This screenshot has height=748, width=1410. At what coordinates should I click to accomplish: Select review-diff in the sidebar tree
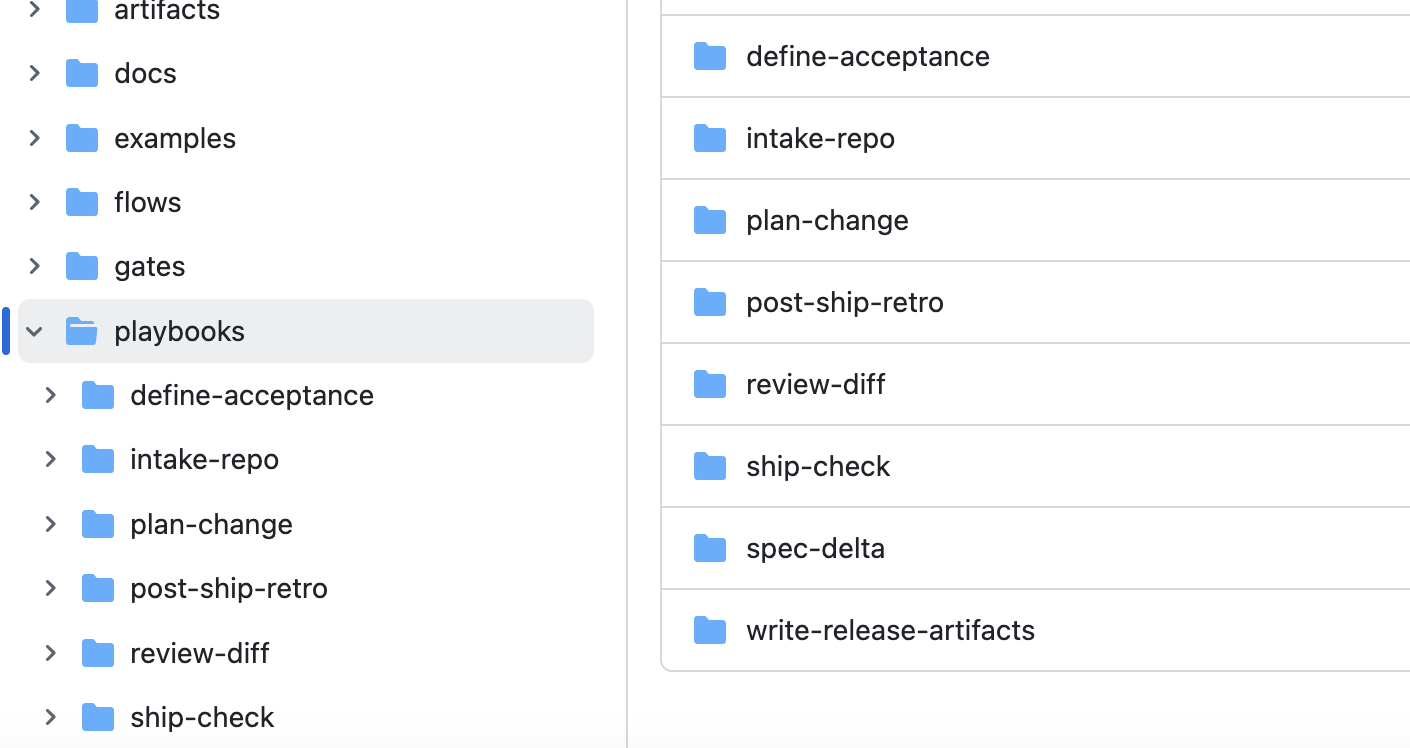(x=199, y=652)
